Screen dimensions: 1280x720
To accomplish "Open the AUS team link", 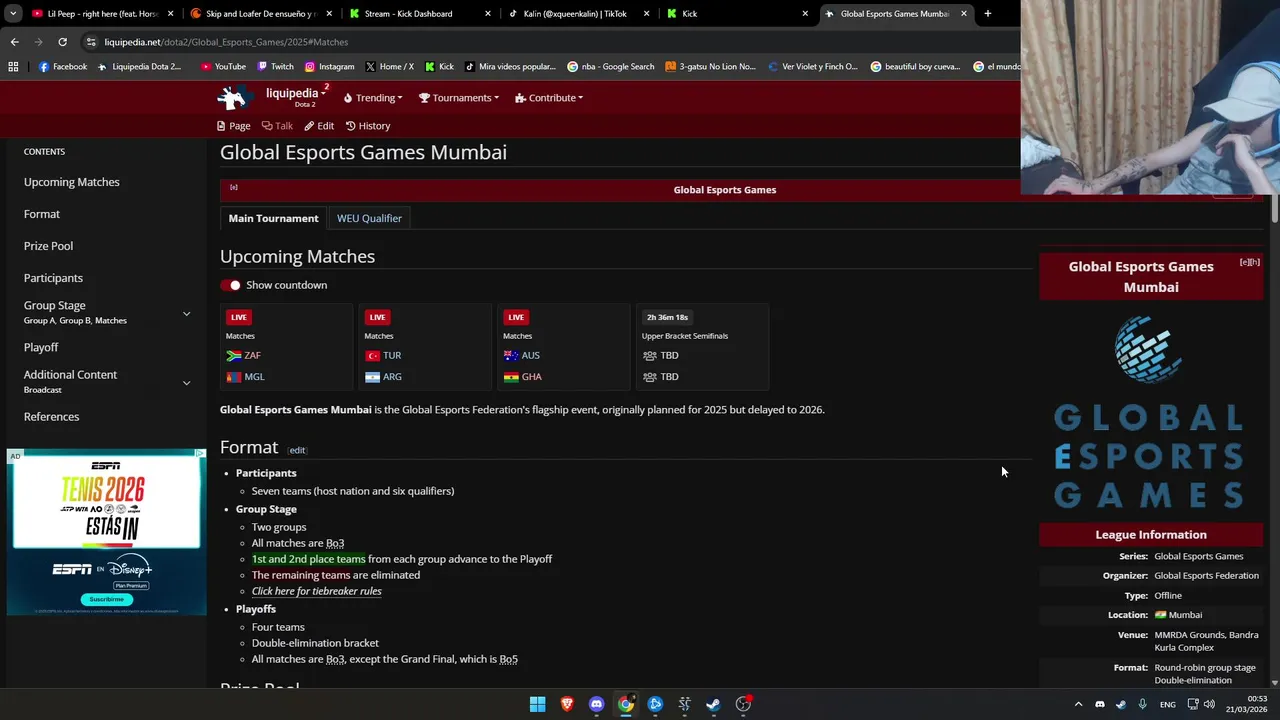I will (x=531, y=355).
